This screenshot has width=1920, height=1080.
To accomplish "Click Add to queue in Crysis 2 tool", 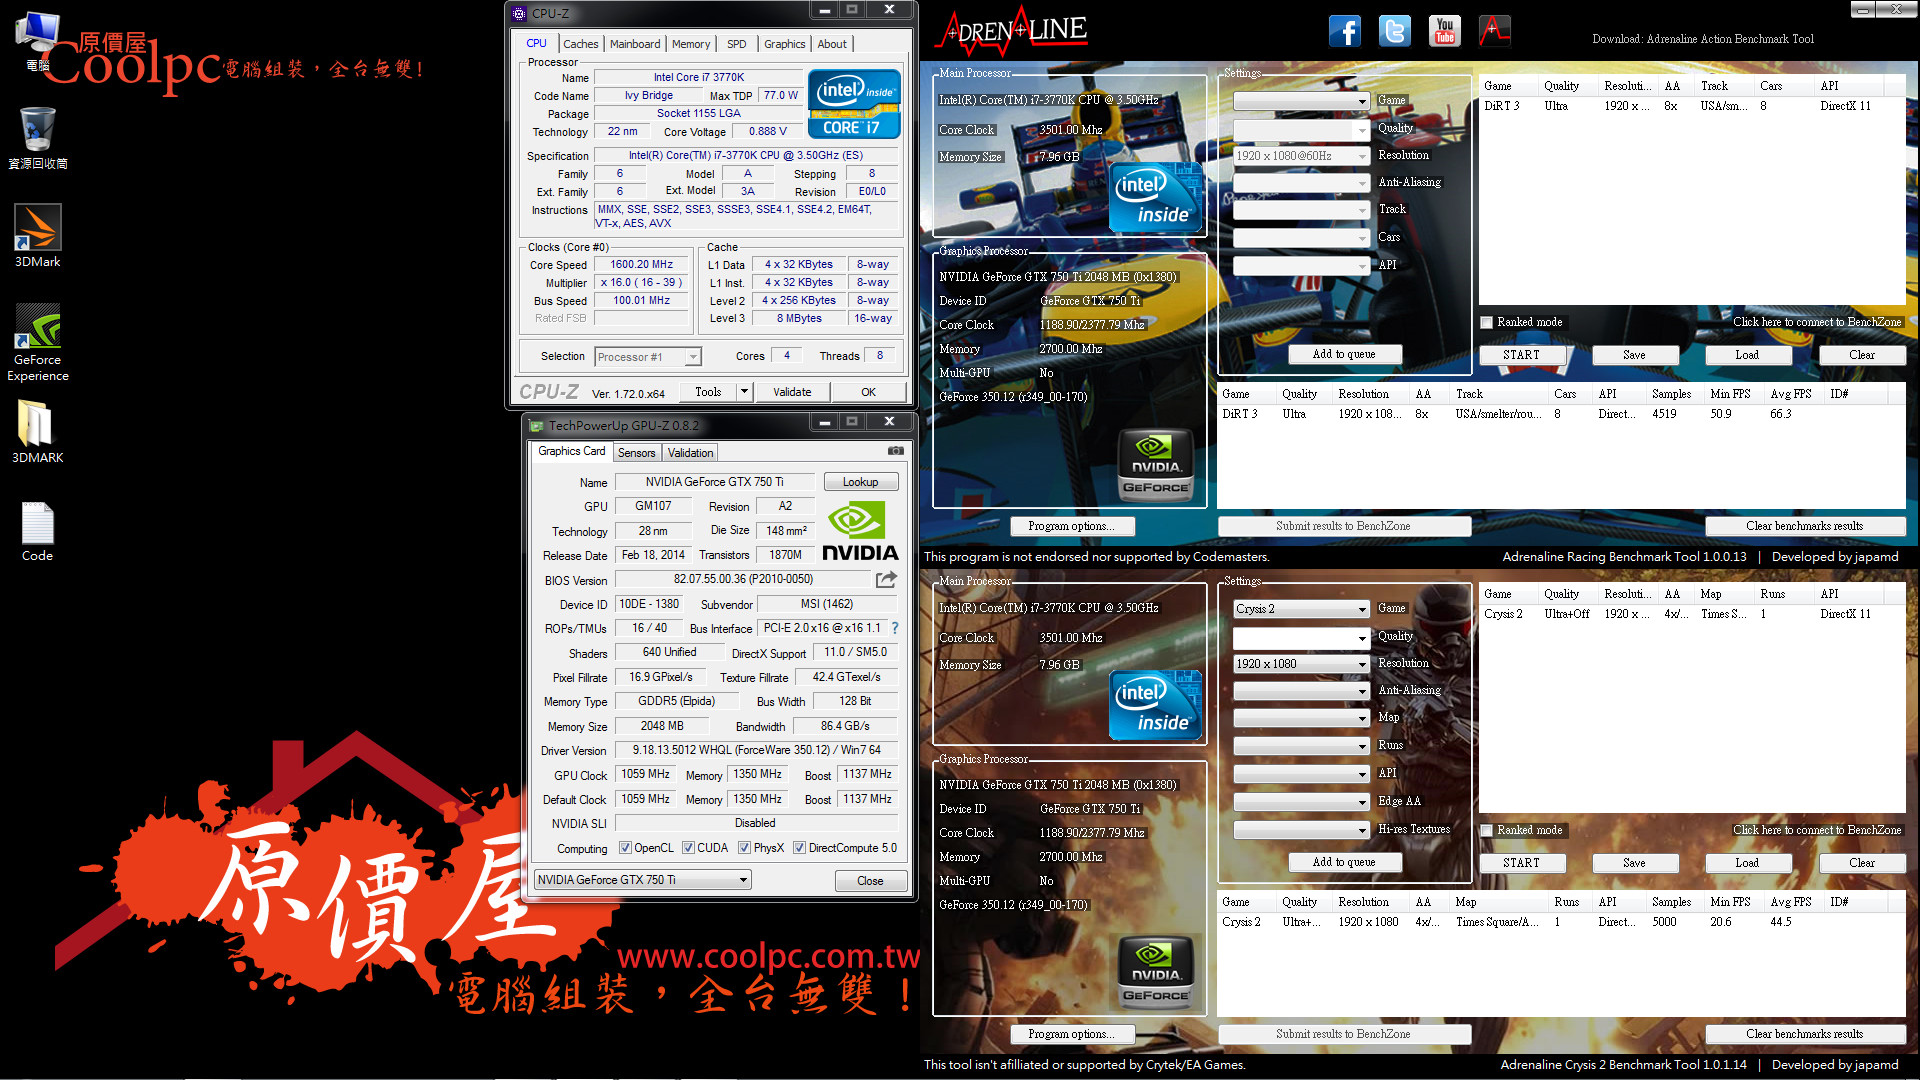I will pos(1344,862).
